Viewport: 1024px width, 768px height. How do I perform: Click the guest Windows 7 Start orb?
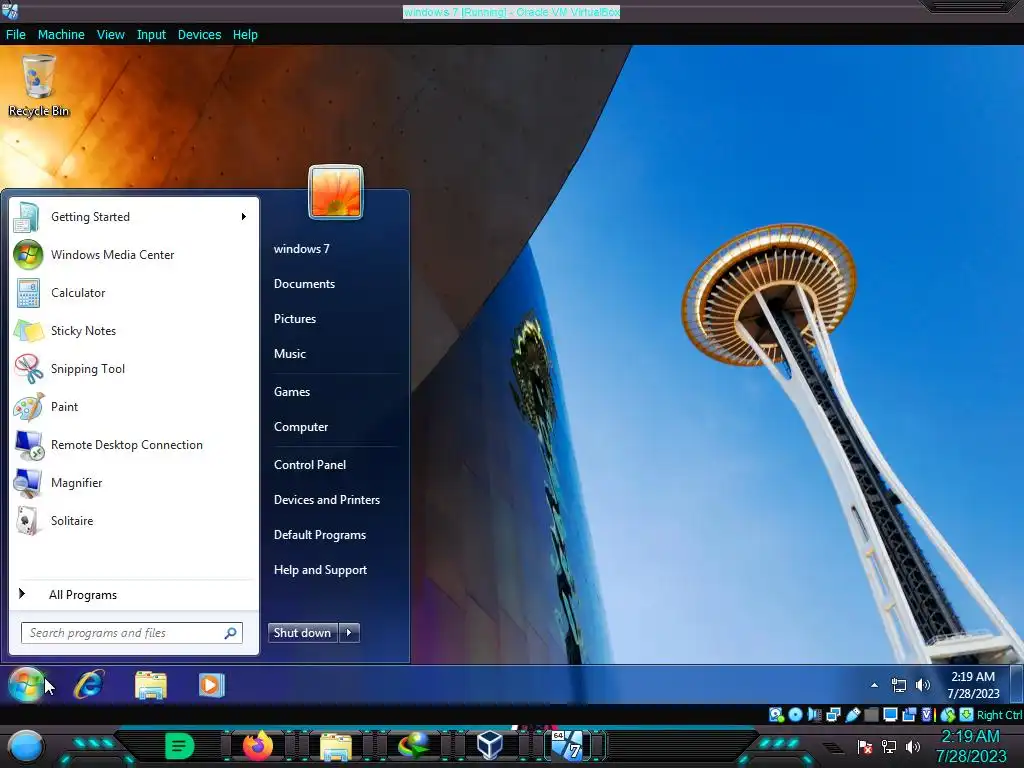[x=25, y=685]
